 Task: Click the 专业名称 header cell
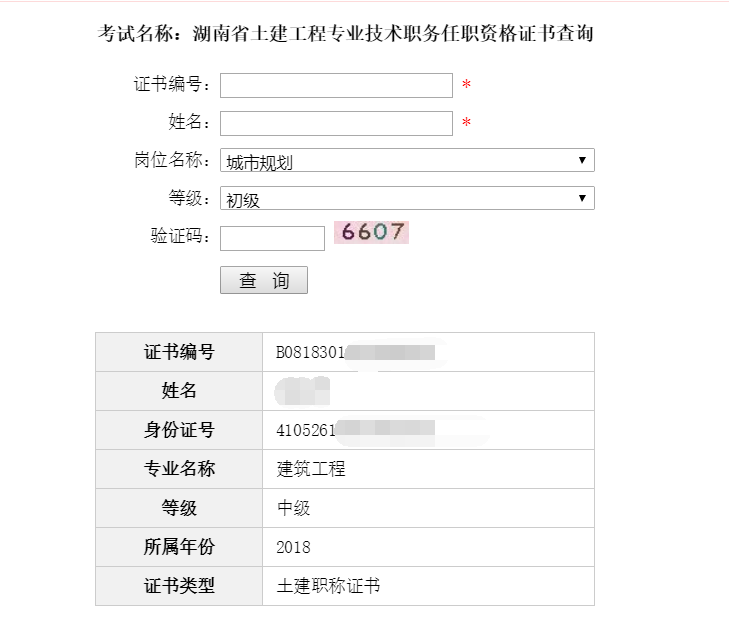tap(179, 469)
